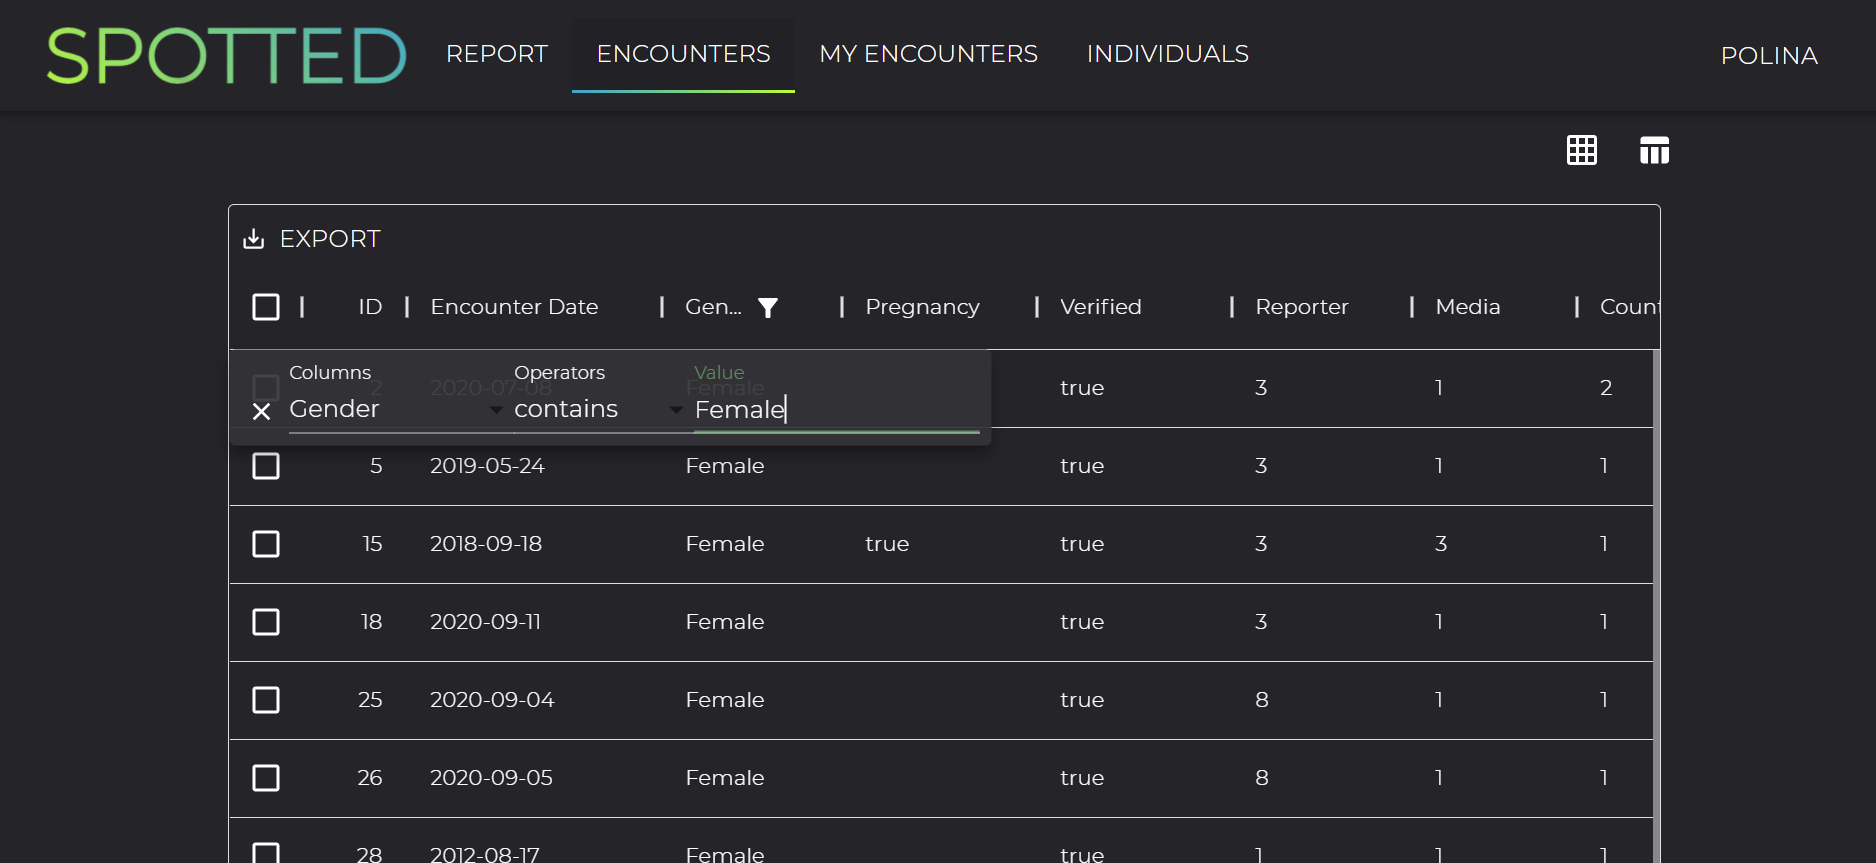Select the checkbox for row ID 26
This screenshot has width=1876, height=863.
tap(266, 778)
